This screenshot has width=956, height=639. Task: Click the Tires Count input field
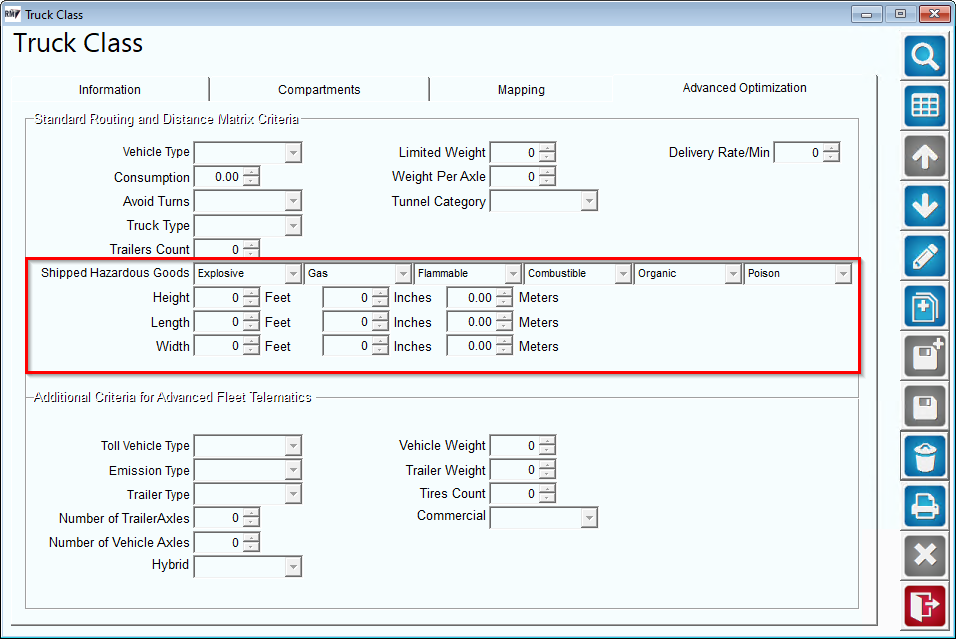(515, 494)
